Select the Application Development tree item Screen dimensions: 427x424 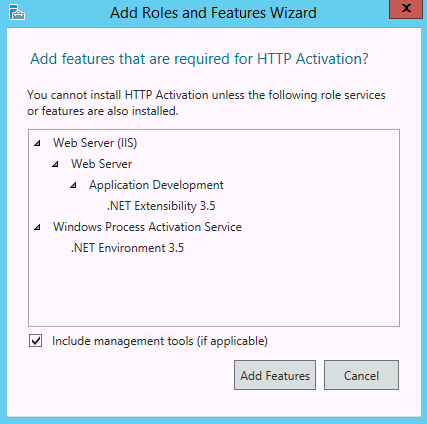coord(156,185)
